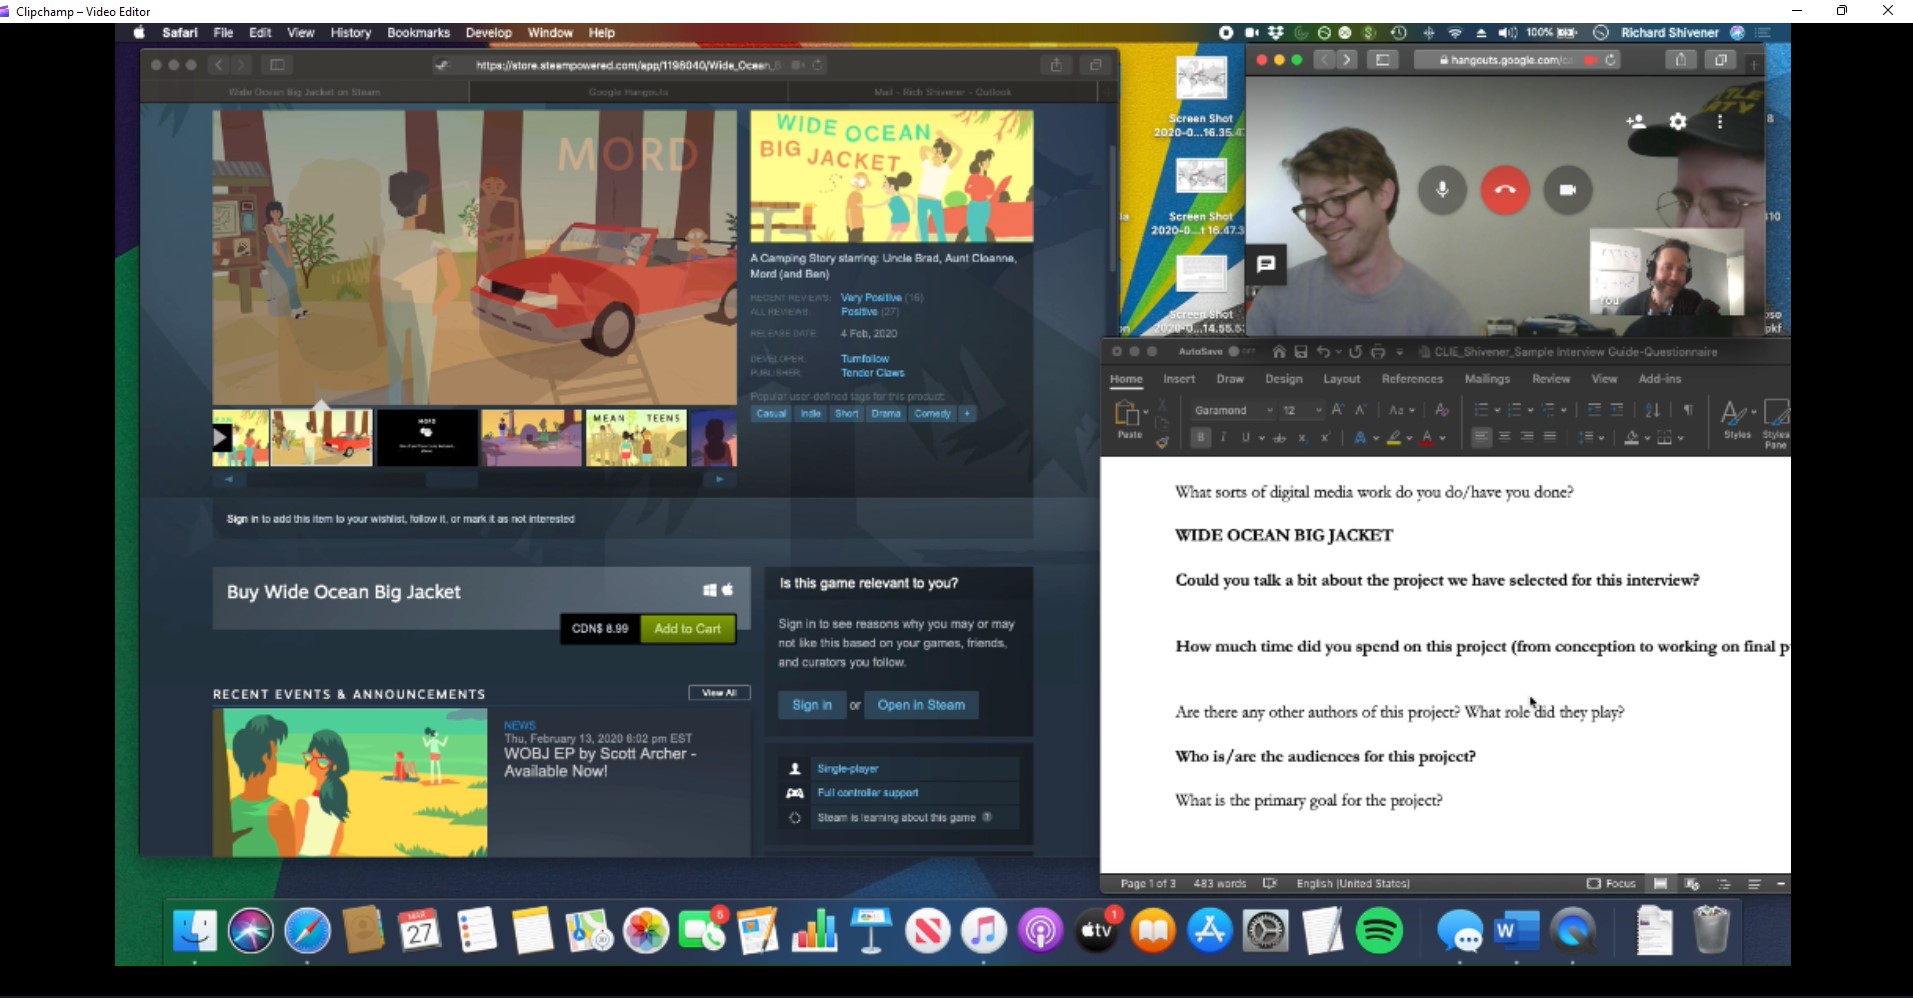Open Keynote from the Dock
The width and height of the screenshot is (1913, 998).
871,932
